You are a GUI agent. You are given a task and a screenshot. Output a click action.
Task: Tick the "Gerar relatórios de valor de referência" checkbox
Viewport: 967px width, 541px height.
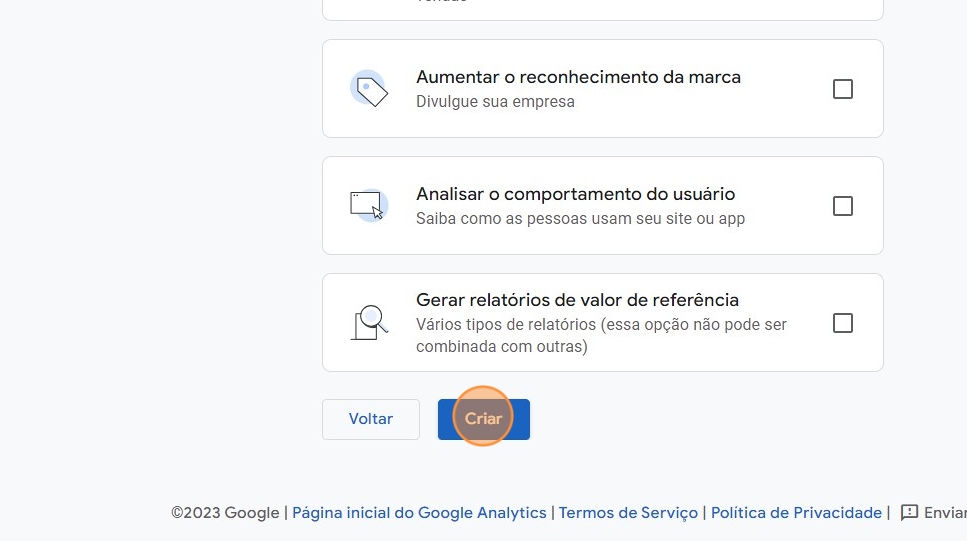pos(843,323)
